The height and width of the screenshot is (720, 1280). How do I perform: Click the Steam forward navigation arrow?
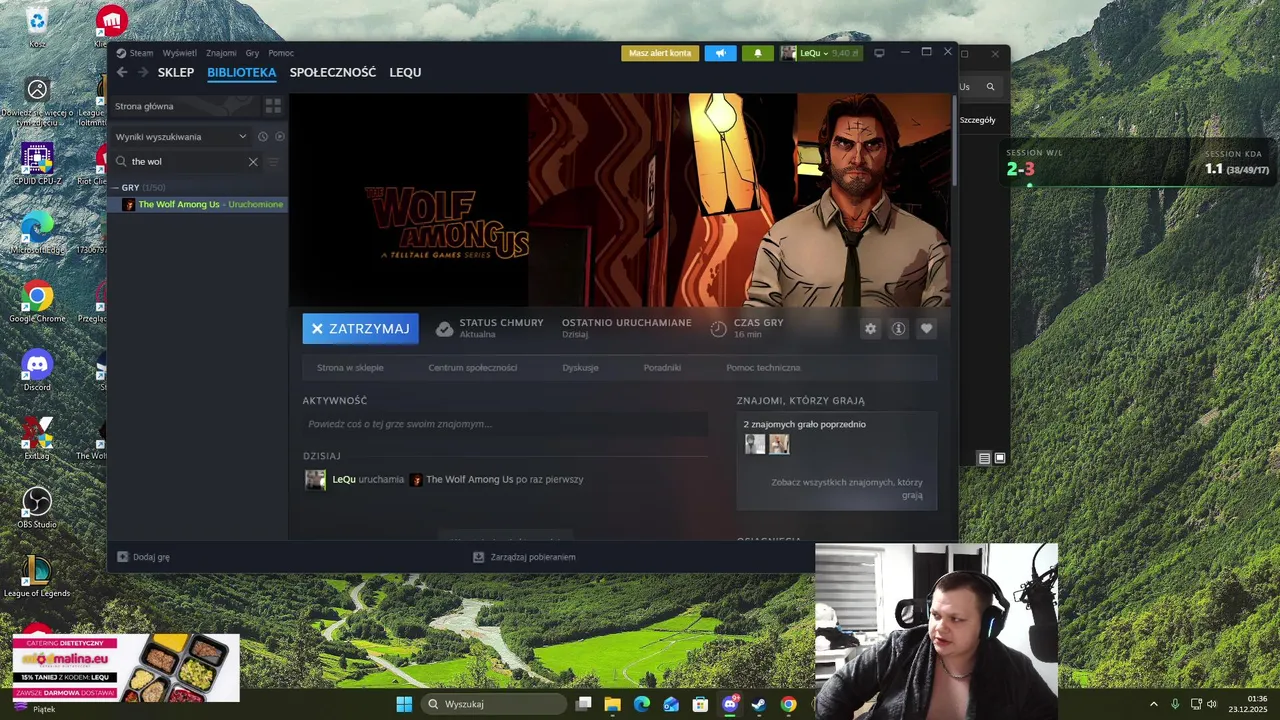point(143,72)
